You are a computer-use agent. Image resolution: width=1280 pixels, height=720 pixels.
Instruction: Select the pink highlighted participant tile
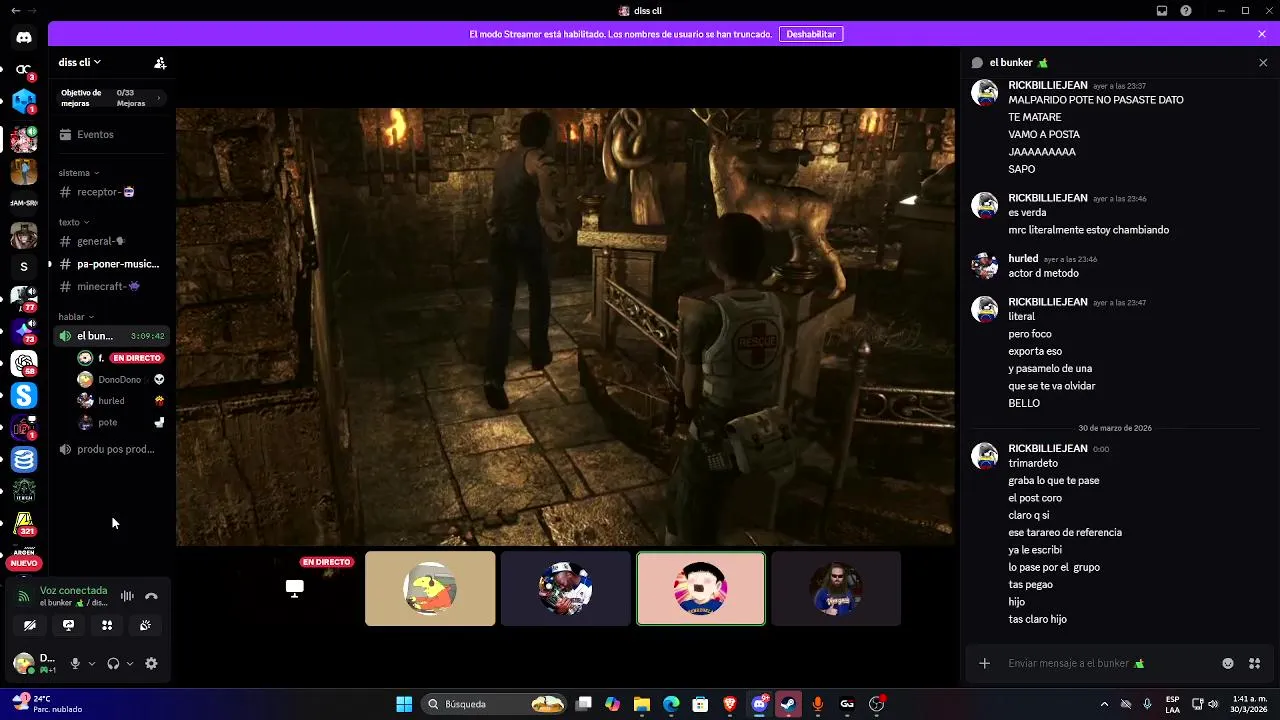pos(701,589)
